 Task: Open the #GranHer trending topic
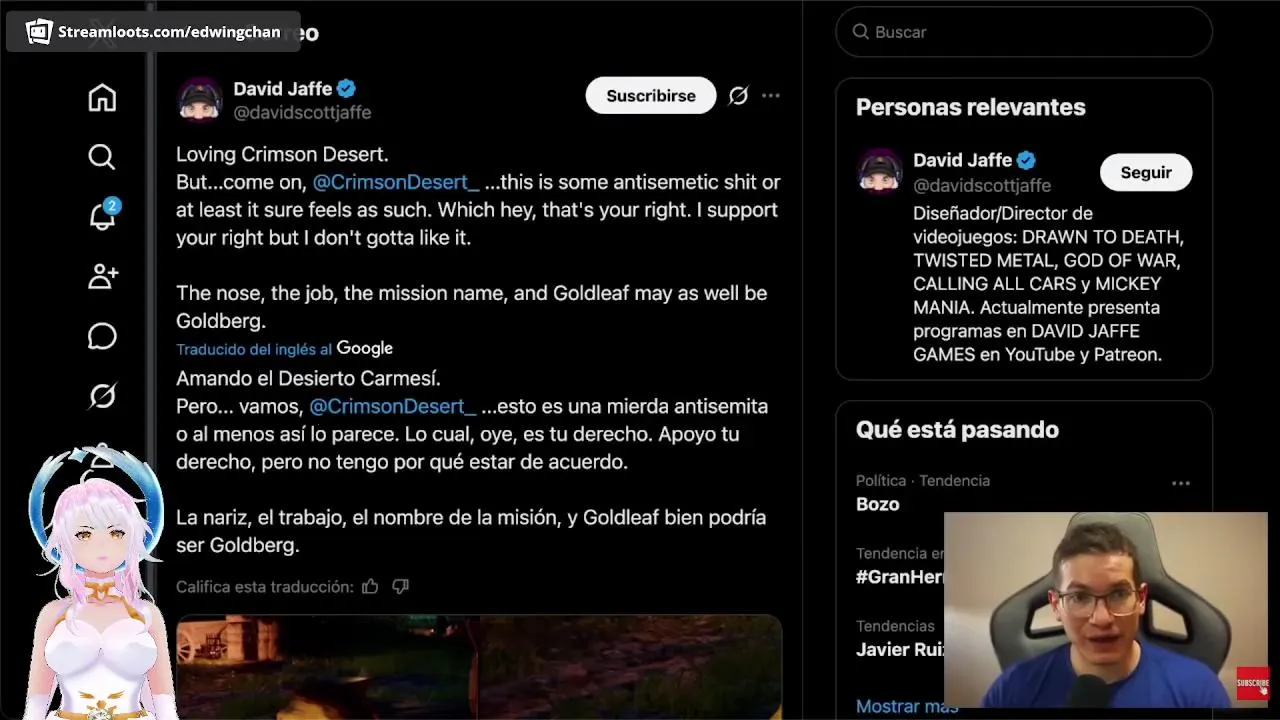pos(900,577)
